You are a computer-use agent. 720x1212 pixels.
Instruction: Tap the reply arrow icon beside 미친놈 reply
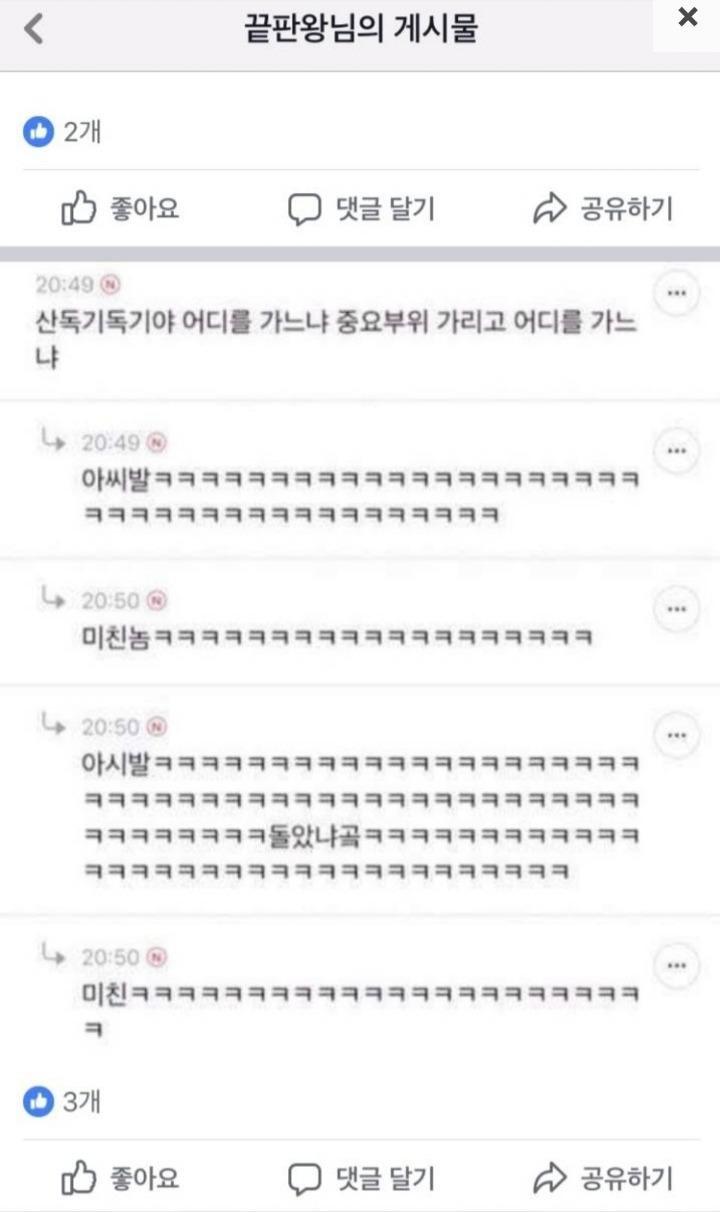53,598
